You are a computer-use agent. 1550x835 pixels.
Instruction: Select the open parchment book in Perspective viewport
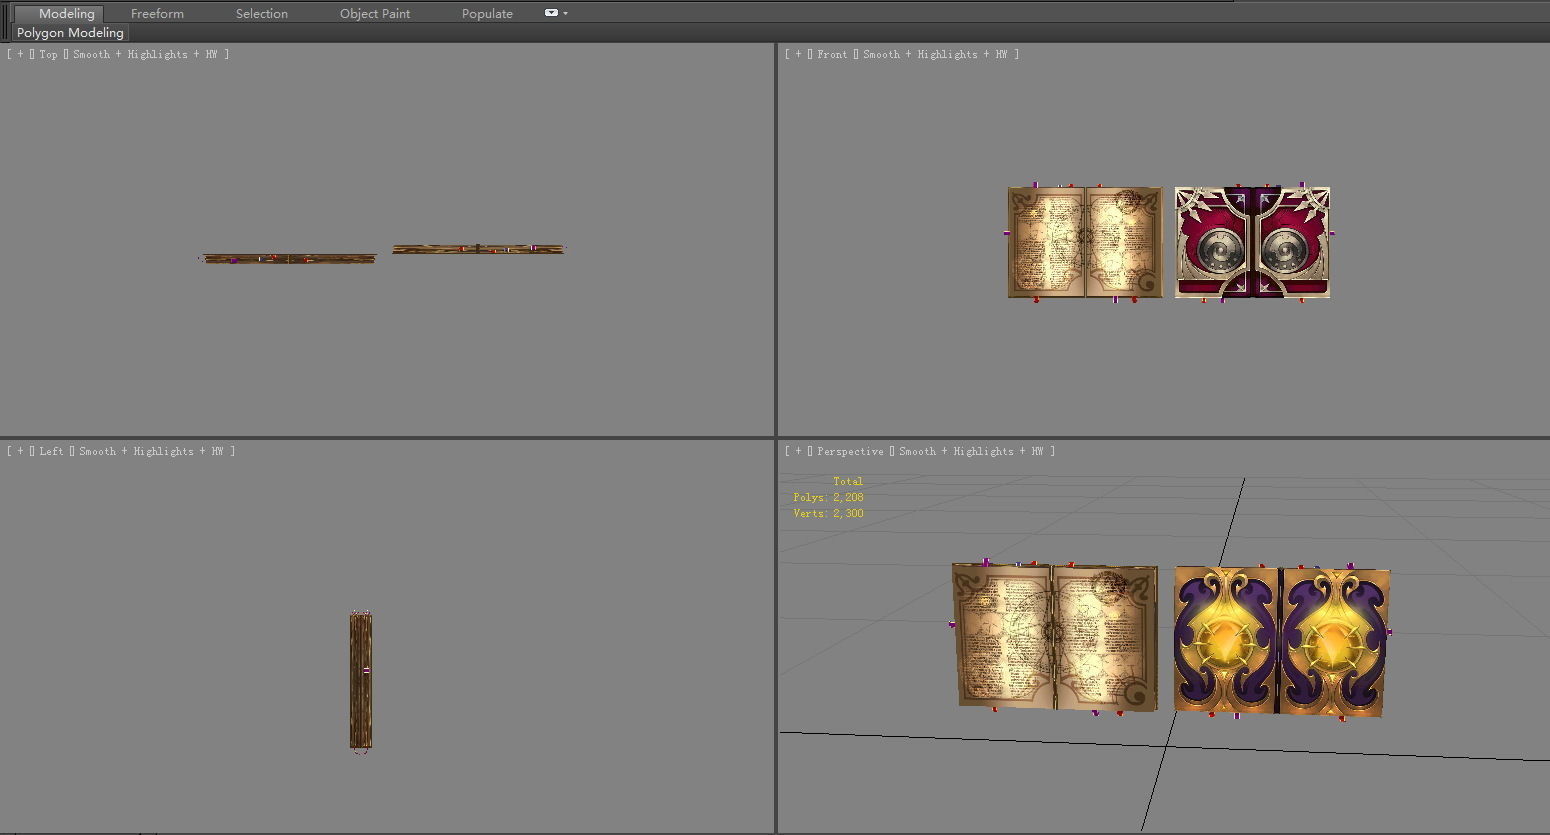click(1055, 637)
